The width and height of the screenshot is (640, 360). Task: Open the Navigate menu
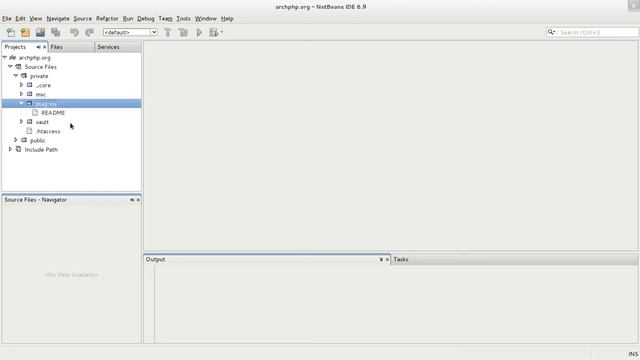tap(58, 18)
